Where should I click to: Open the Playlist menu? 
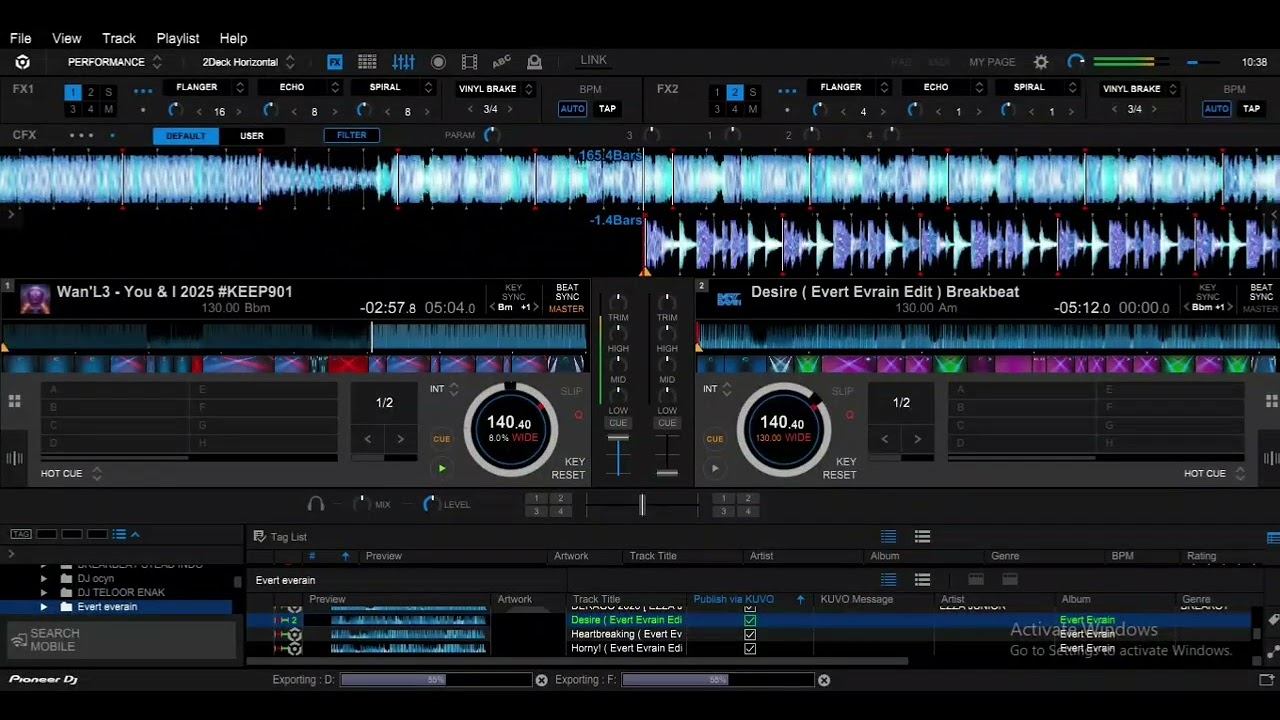[177, 38]
